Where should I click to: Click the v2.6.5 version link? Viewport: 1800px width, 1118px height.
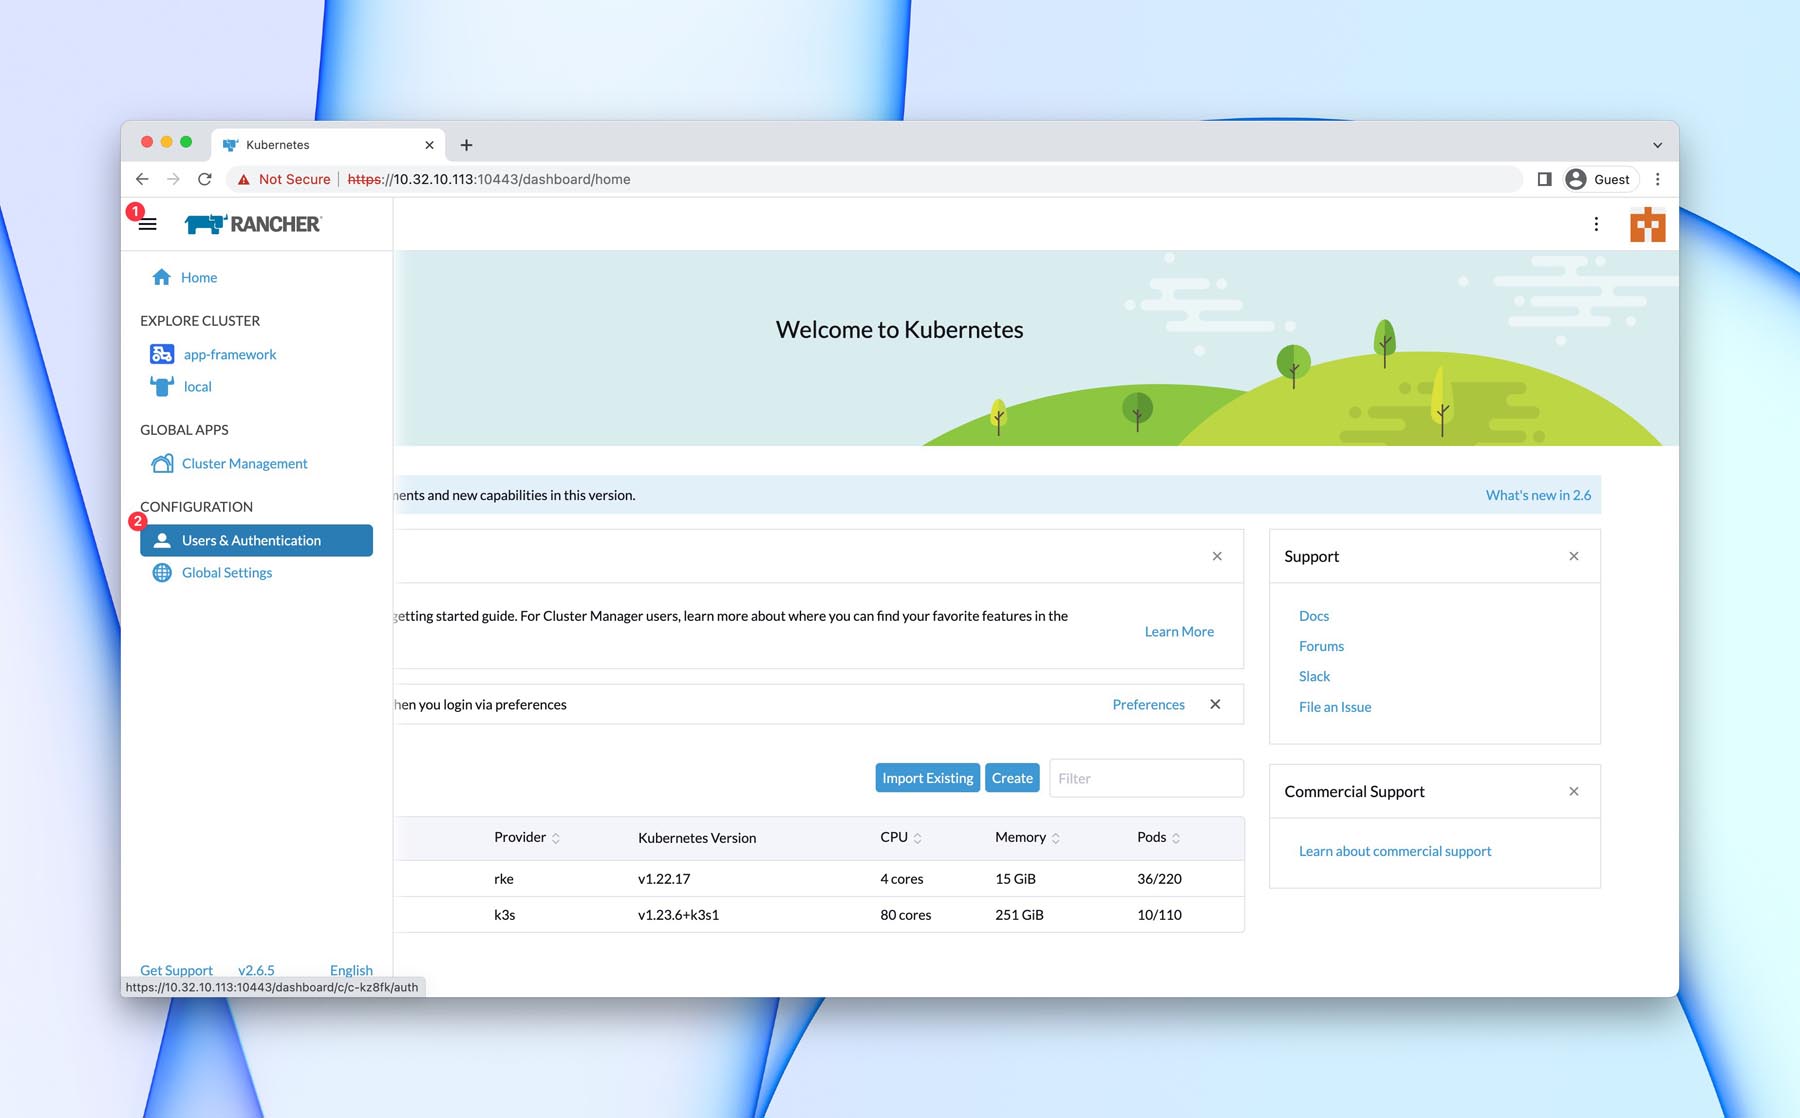[256, 970]
